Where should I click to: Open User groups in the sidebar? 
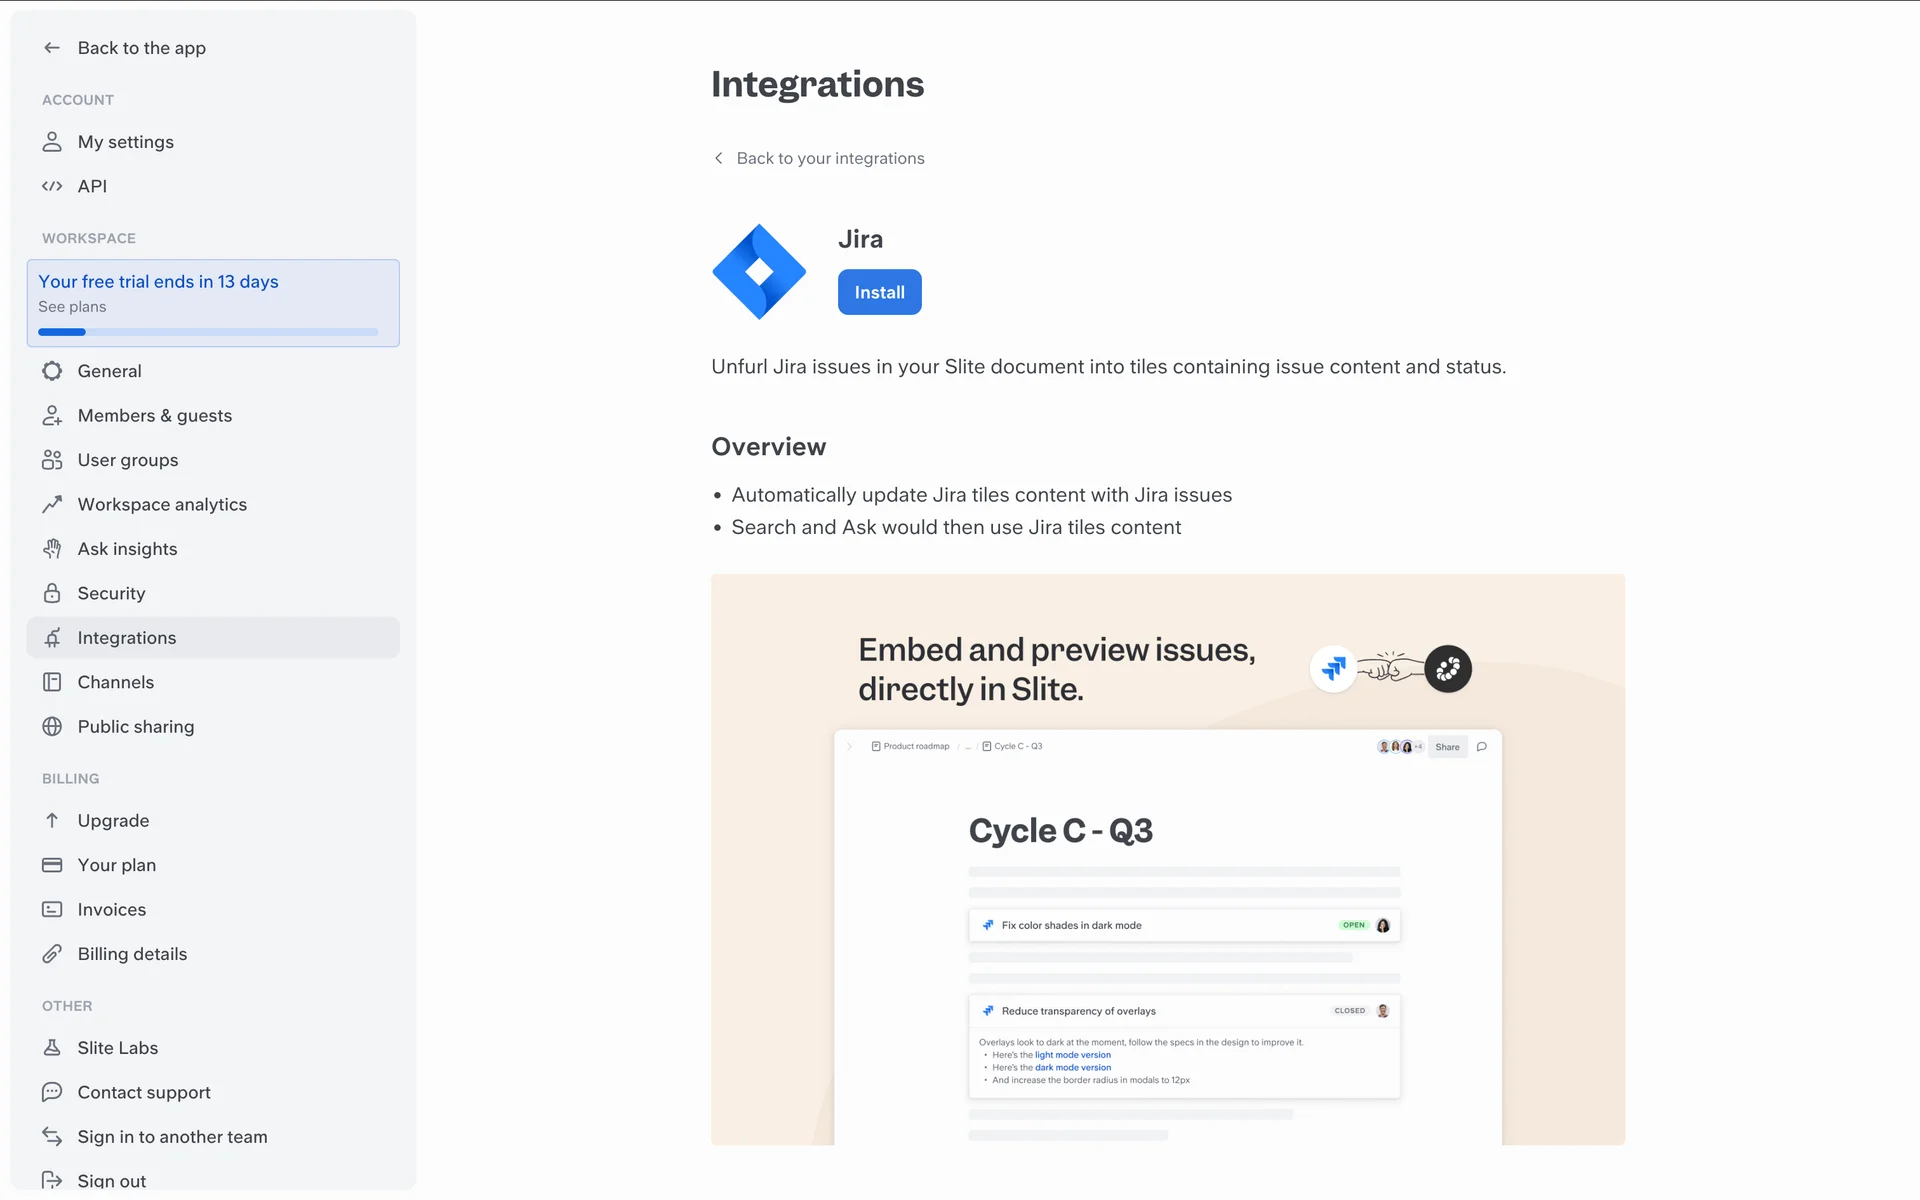(128, 460)
